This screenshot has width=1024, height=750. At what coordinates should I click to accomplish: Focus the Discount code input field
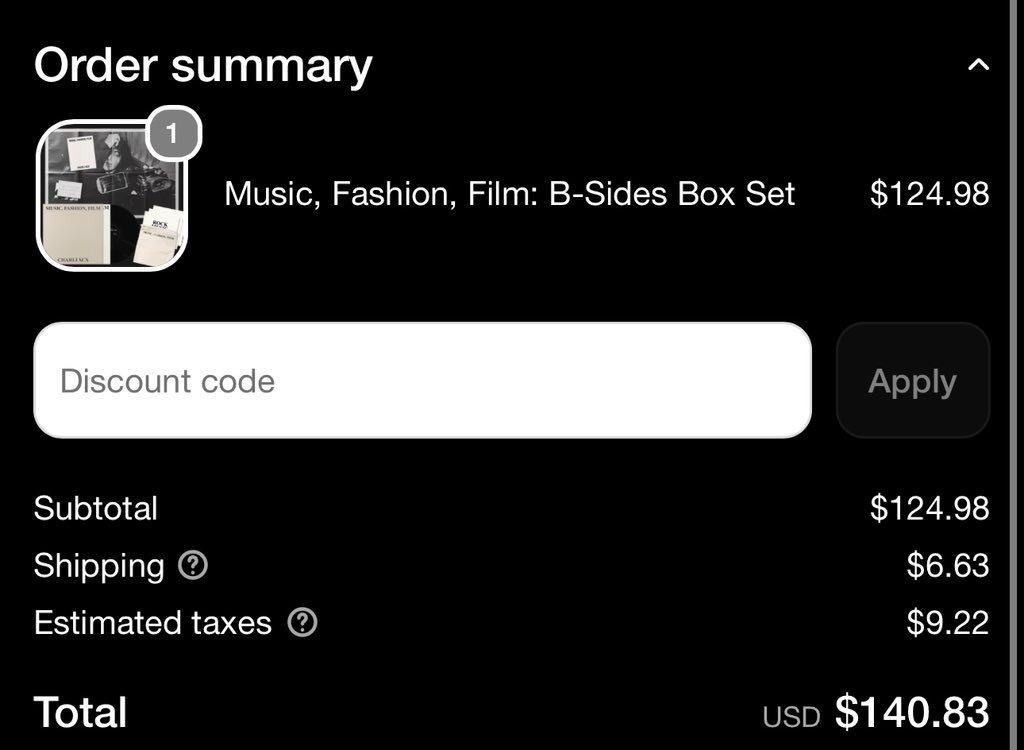tap(423, 380)
